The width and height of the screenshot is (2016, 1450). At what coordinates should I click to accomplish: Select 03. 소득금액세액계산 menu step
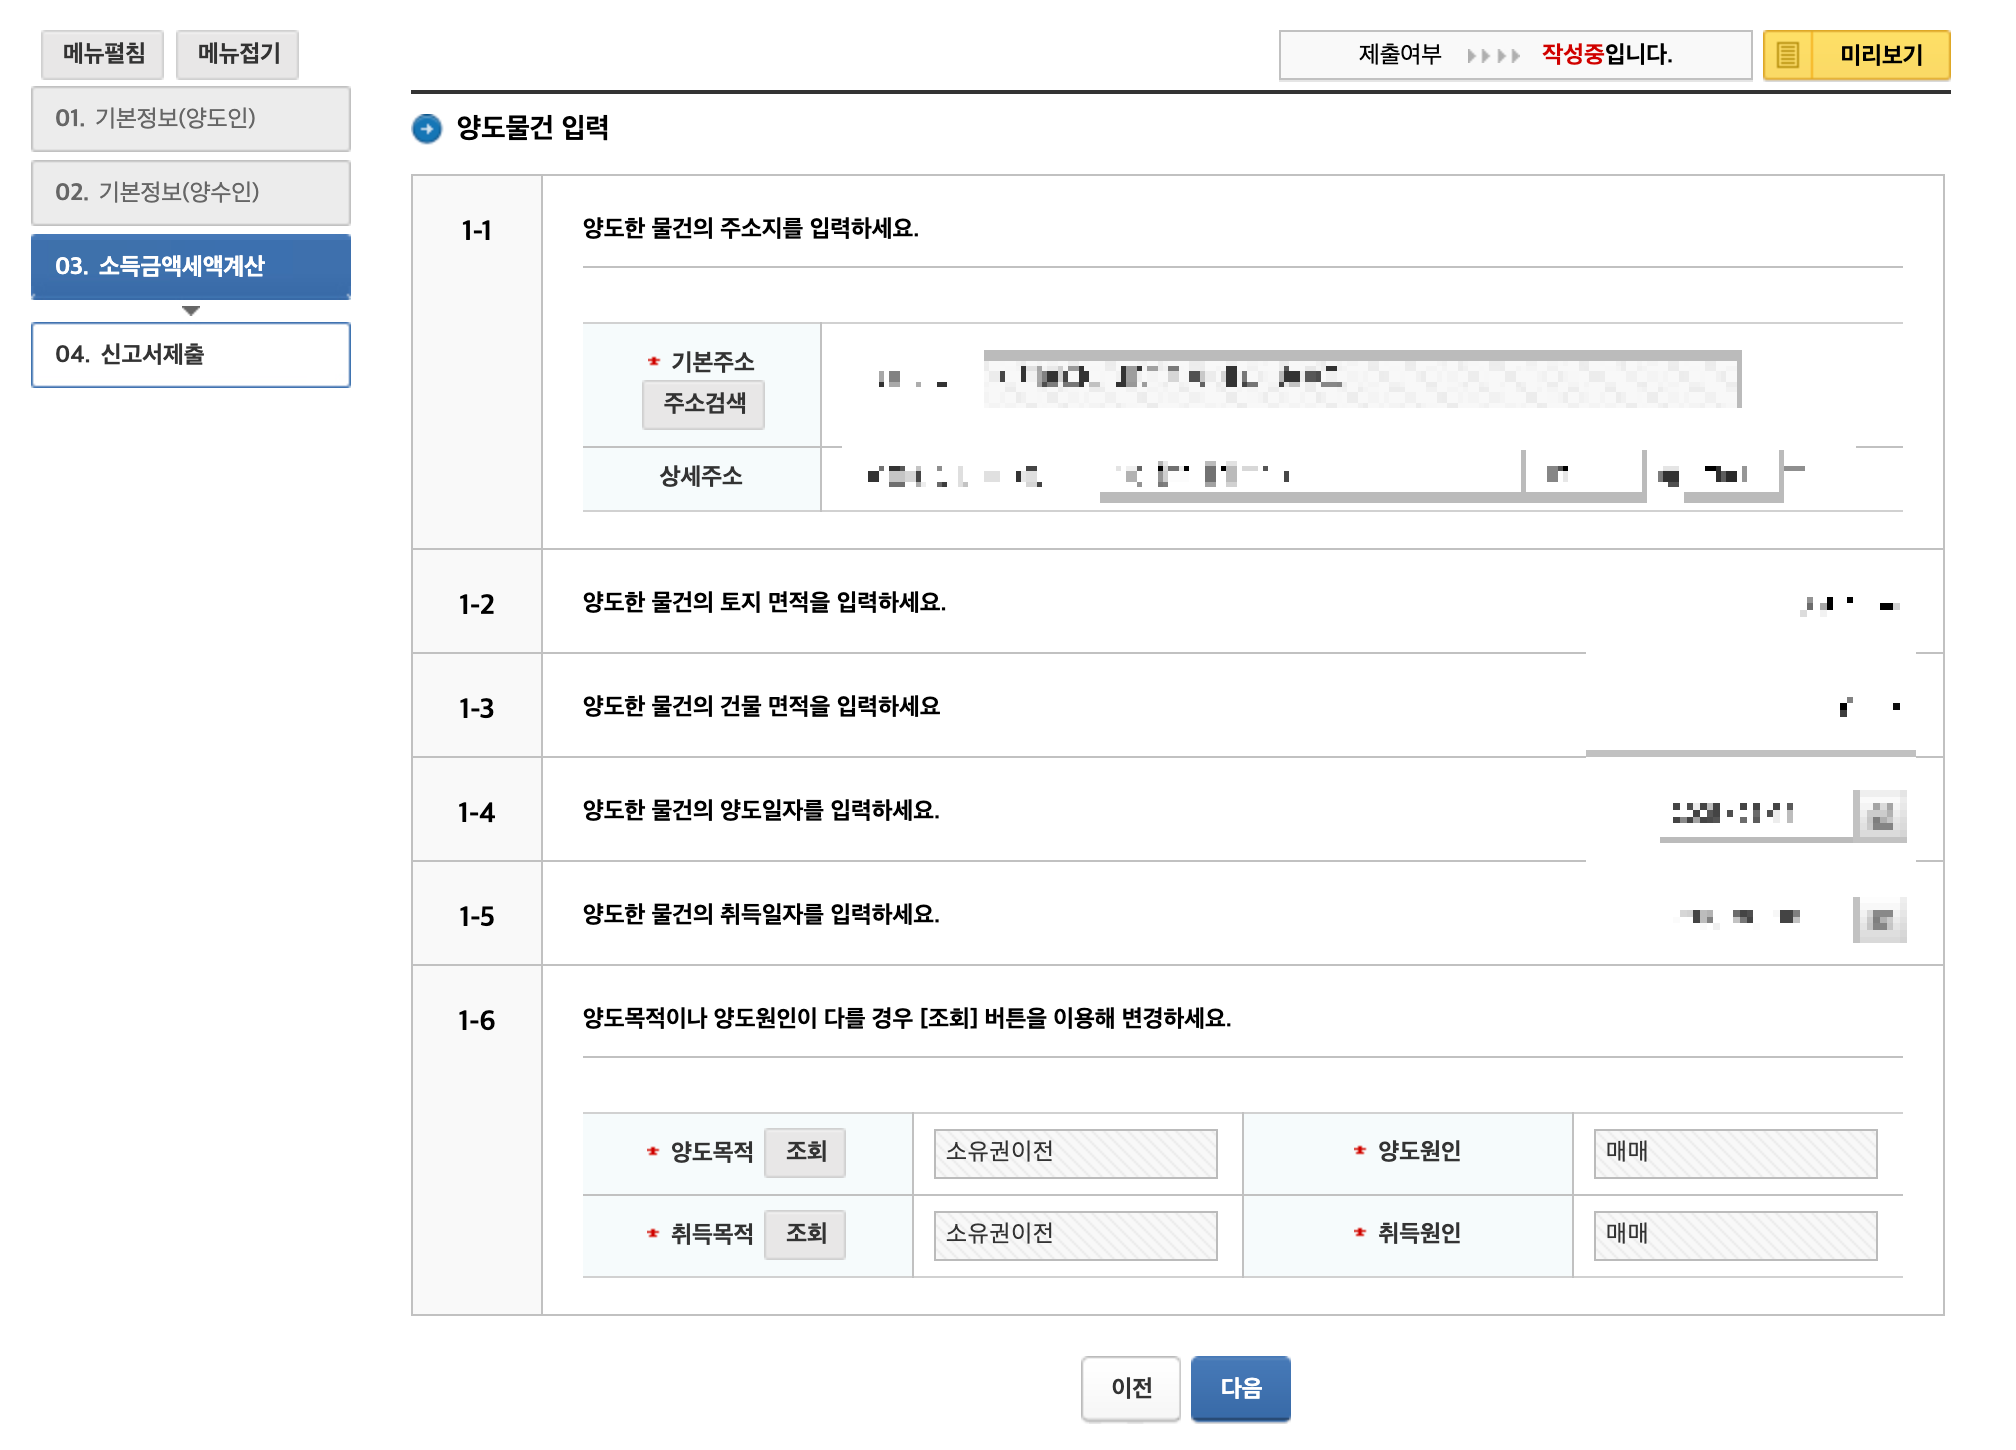click(191, 267)
